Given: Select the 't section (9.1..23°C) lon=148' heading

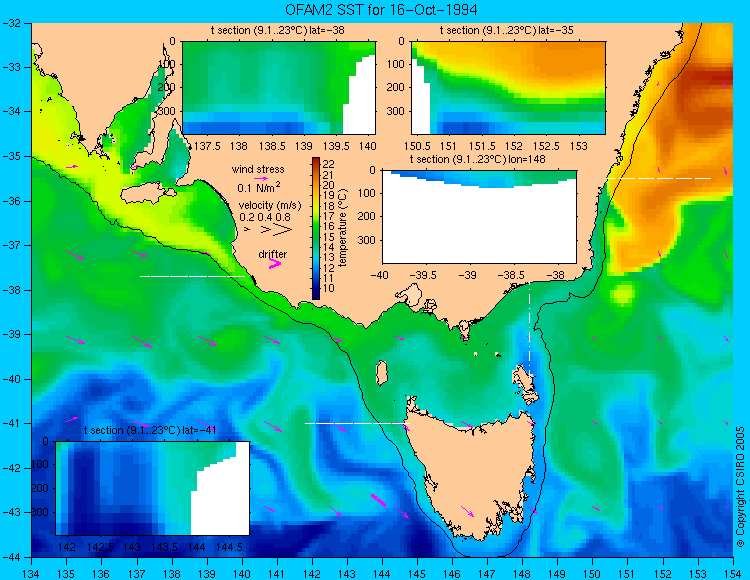Looking at the screenshot, I should (477, 159).
